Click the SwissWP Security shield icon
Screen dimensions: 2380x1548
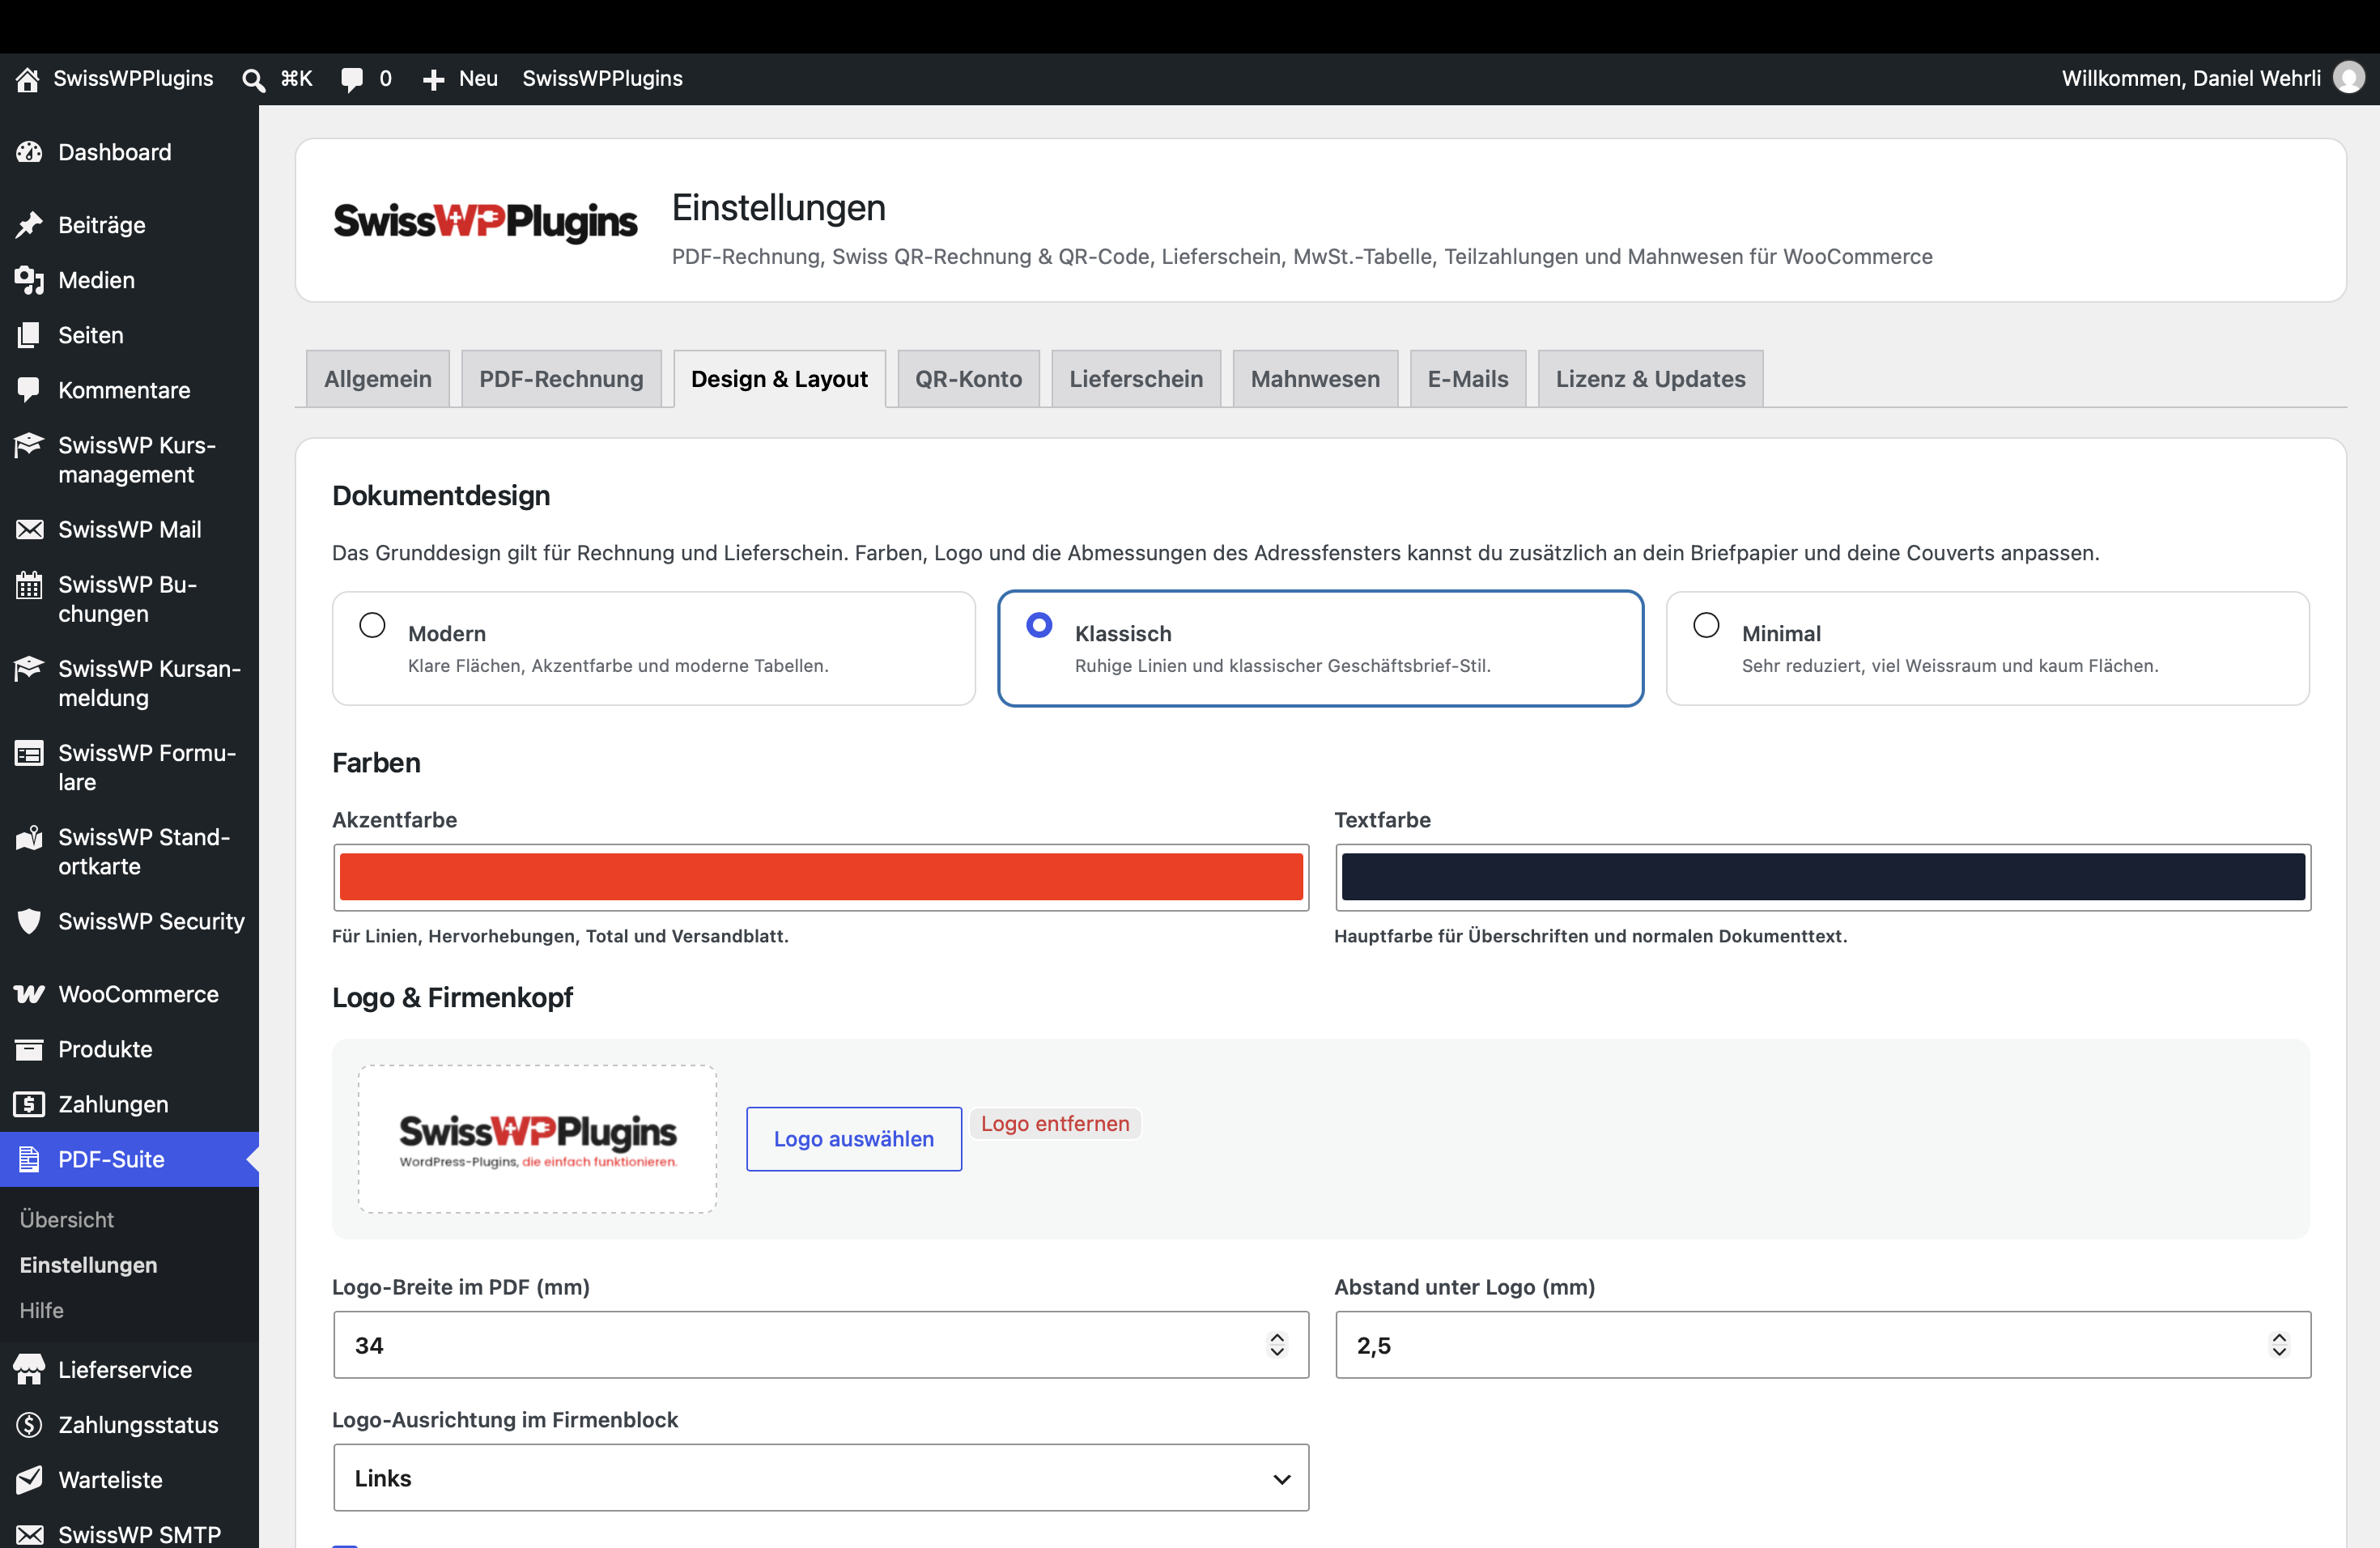[x=29, y=921]
